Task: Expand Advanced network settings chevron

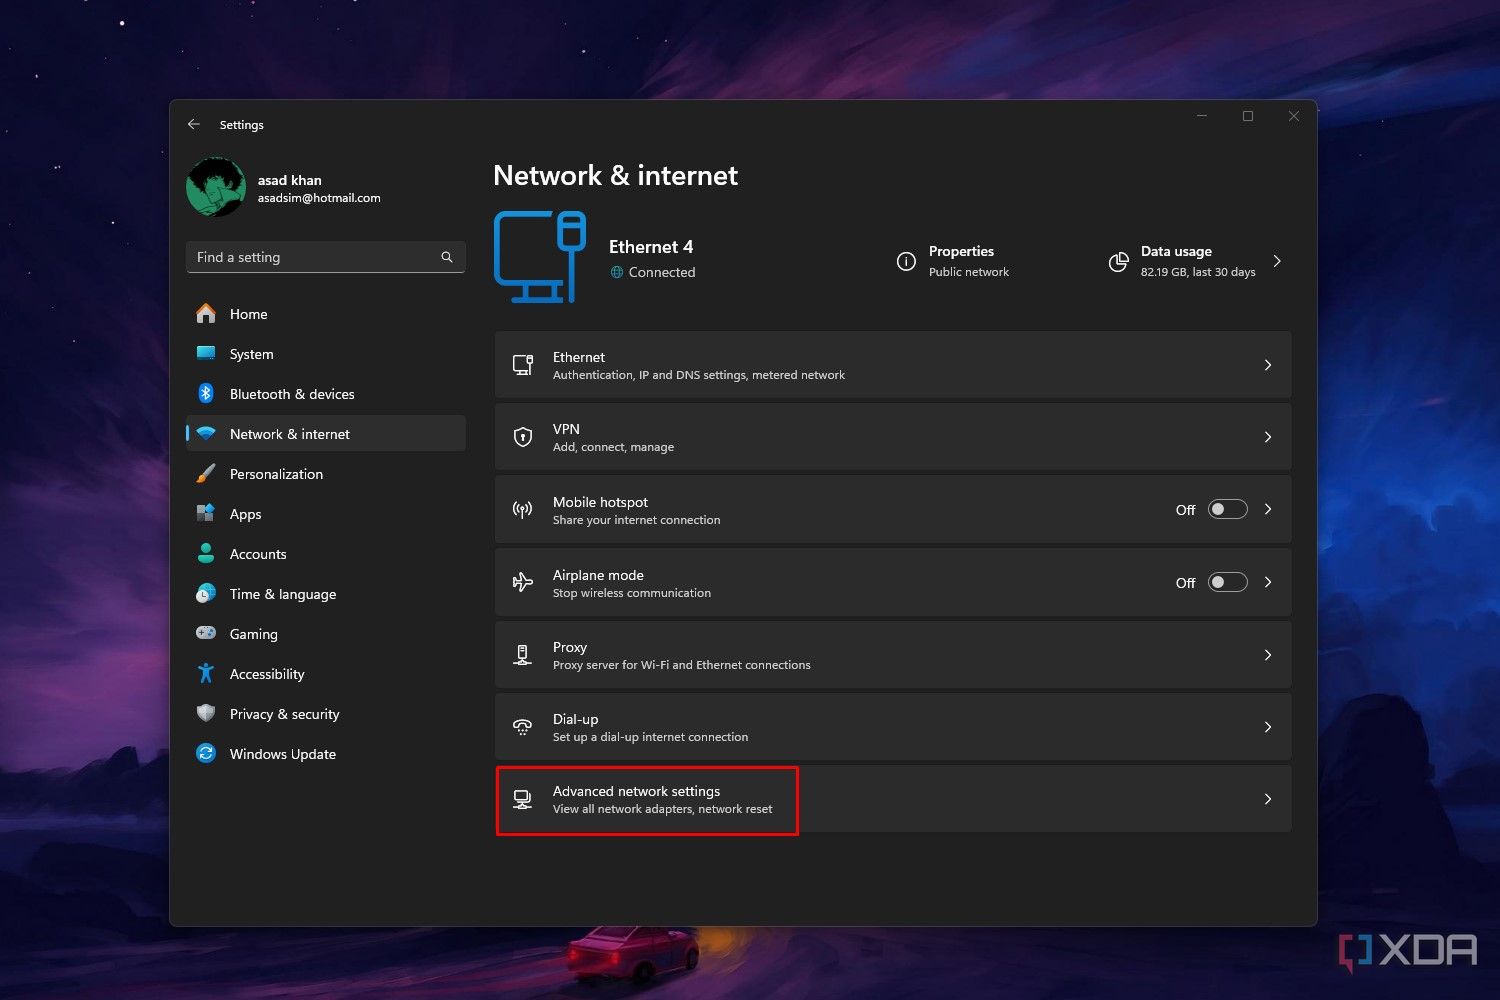Action: click(1268, 799)
